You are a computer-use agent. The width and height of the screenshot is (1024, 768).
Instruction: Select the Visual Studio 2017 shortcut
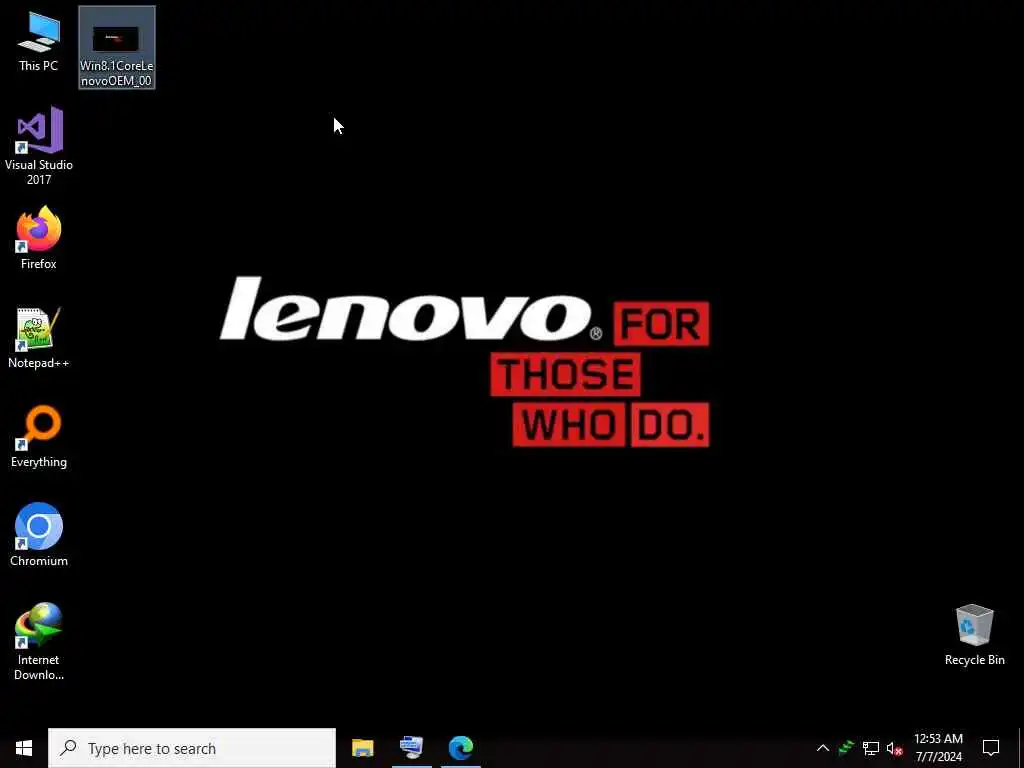(39, 146)
